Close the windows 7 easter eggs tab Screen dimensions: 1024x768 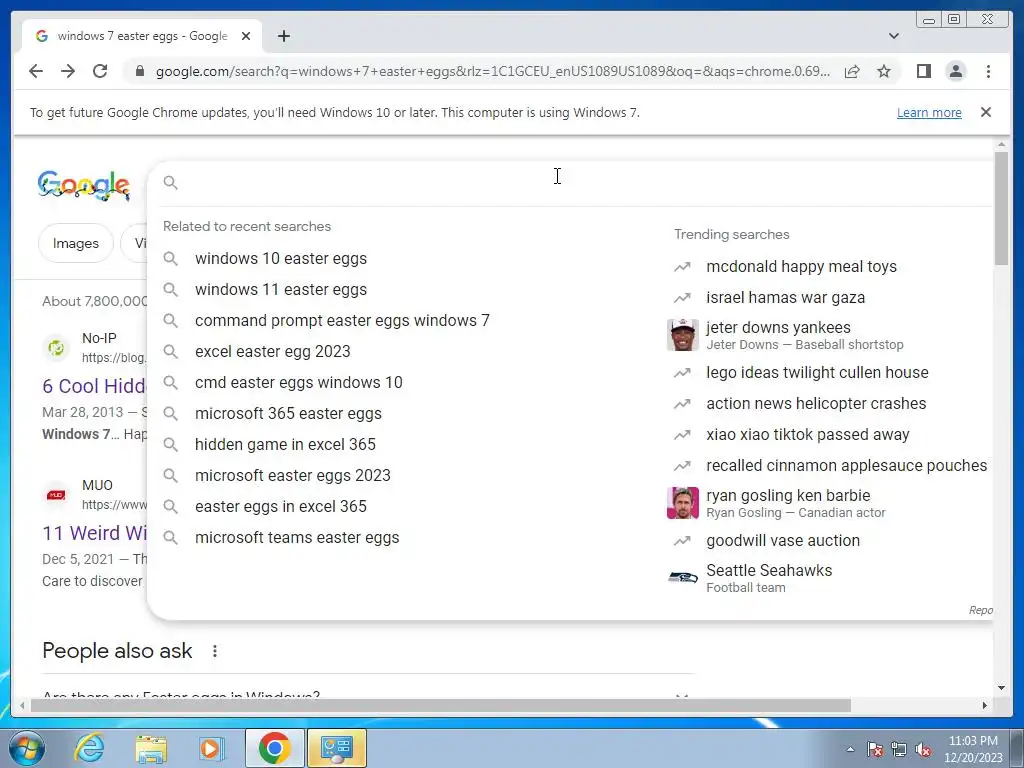click(x=246, y=36)
